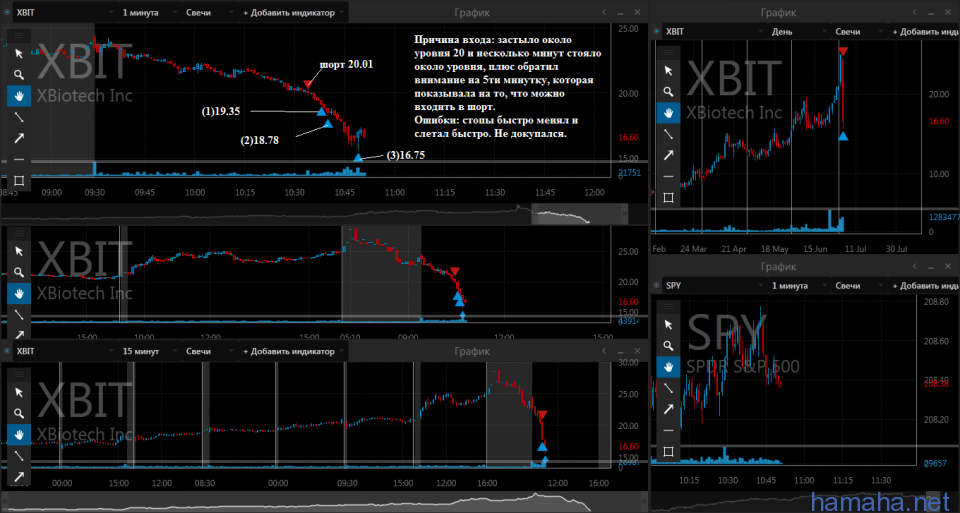
Task: Choose line tool in XBIT daily chart
Action: tap(669, 133)
